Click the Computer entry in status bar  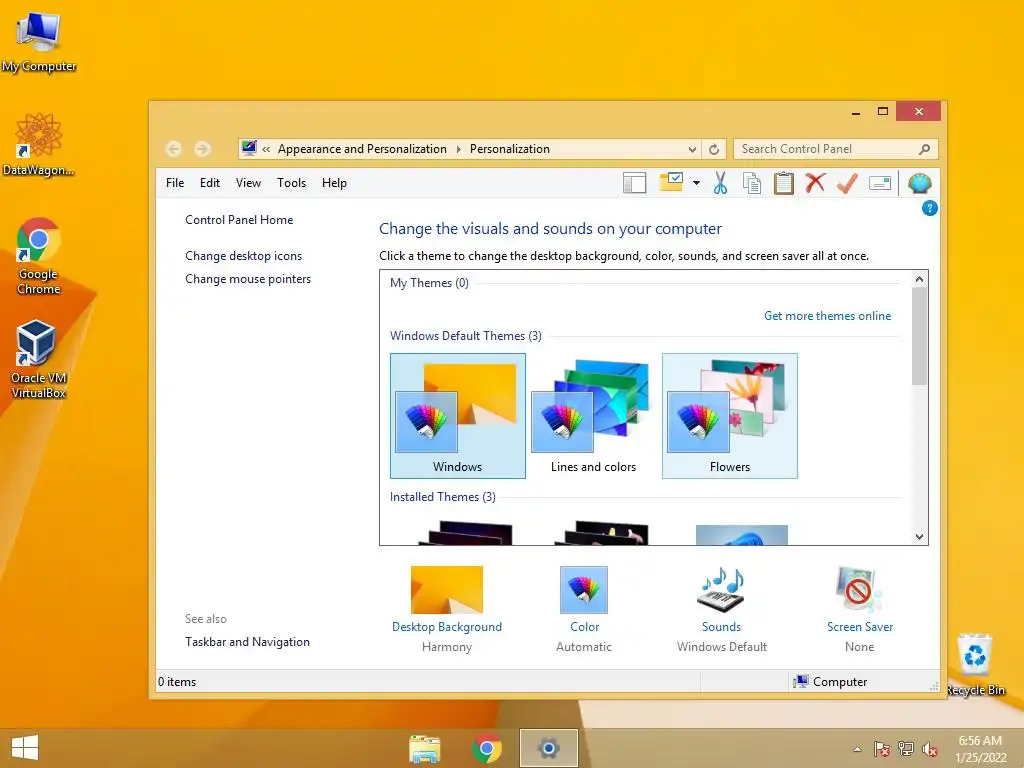(x=830, y=682)
